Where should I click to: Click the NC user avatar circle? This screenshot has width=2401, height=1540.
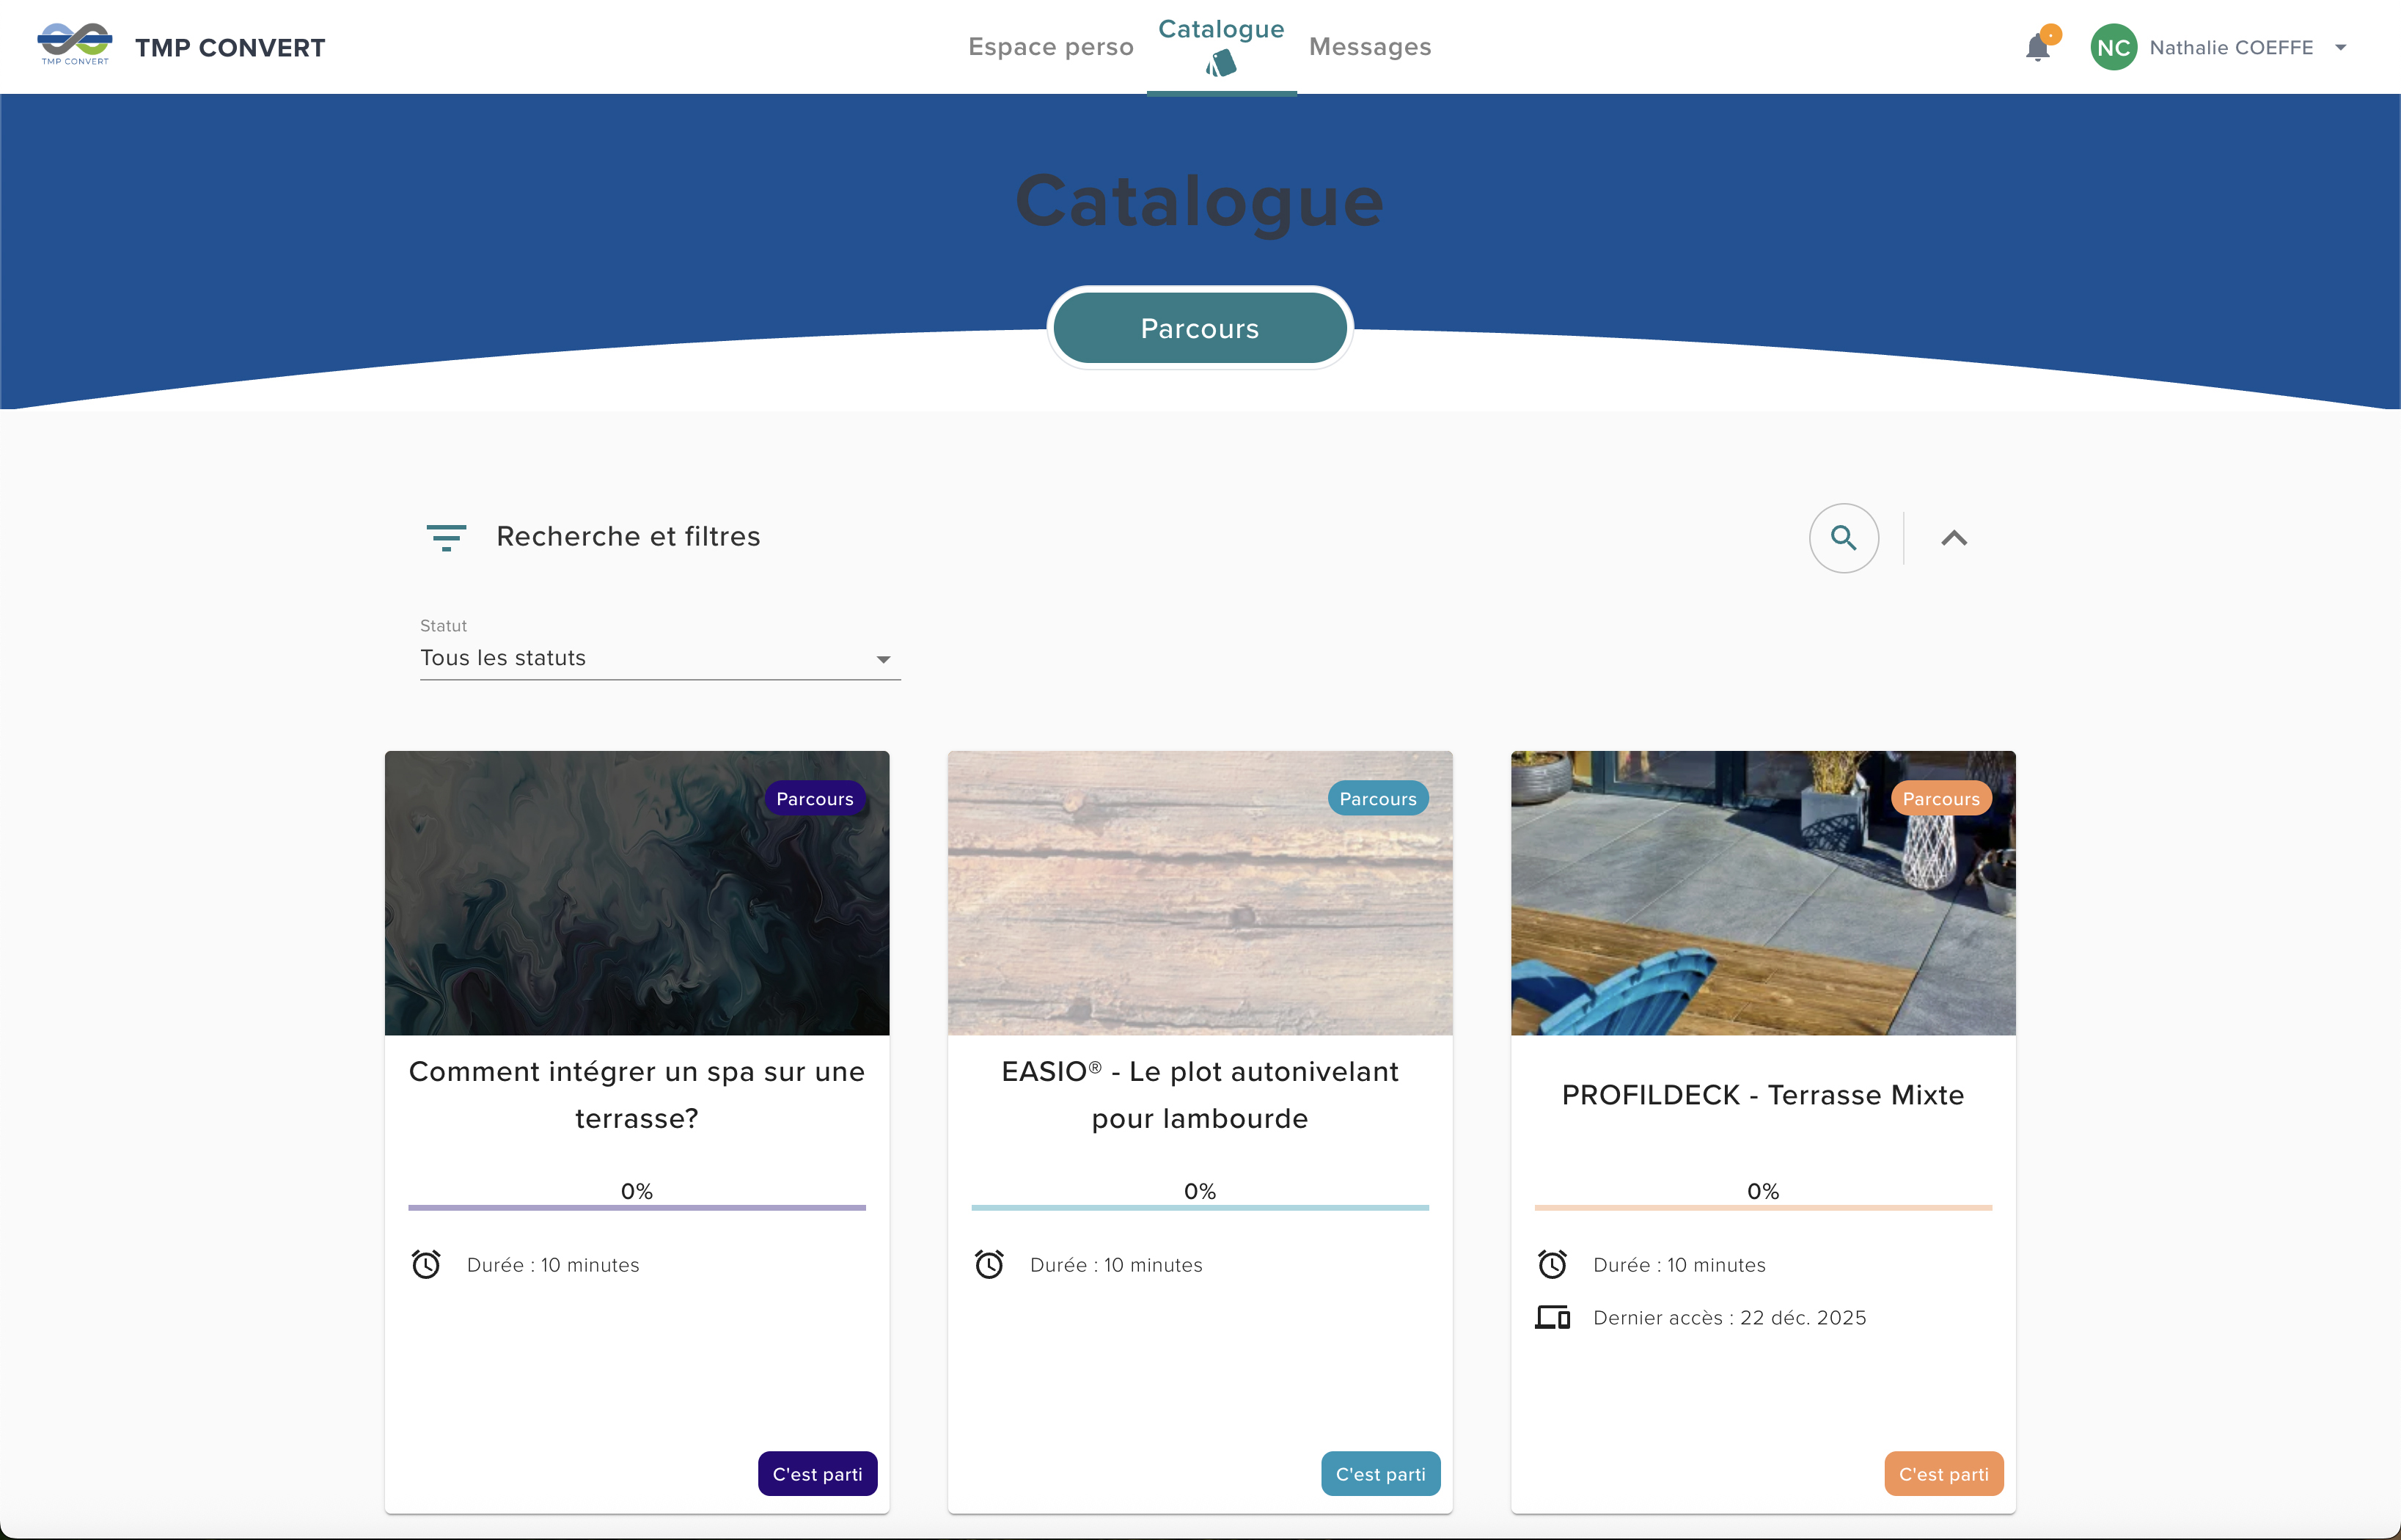point(2113,48)
